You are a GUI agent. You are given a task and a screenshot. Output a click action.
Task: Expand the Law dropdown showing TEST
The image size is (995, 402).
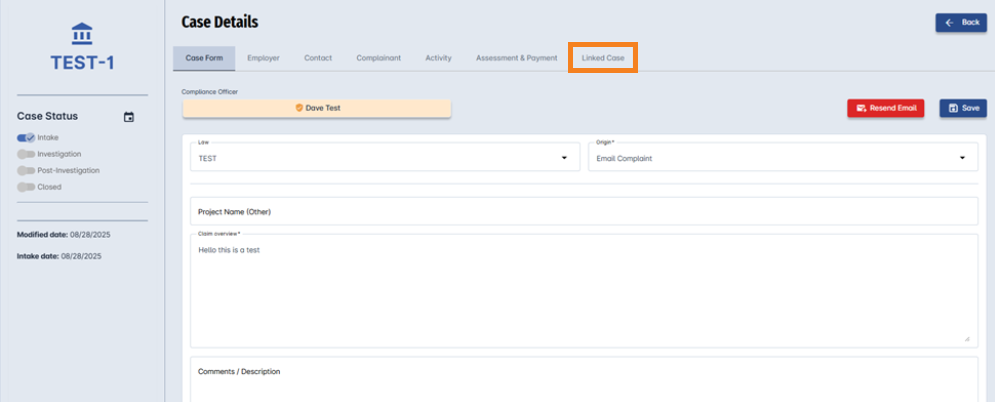point(385,157)
